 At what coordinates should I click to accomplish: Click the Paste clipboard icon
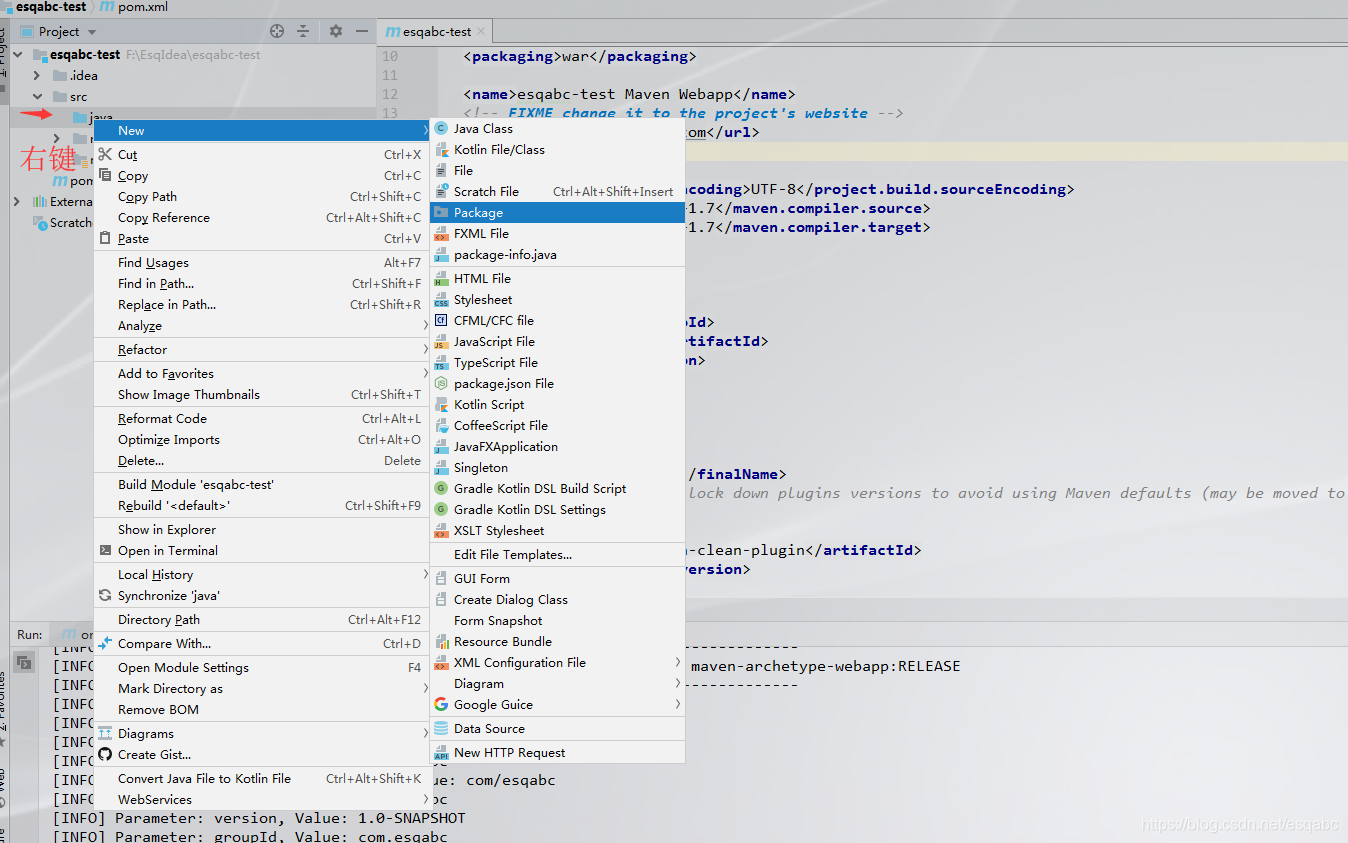105,239
